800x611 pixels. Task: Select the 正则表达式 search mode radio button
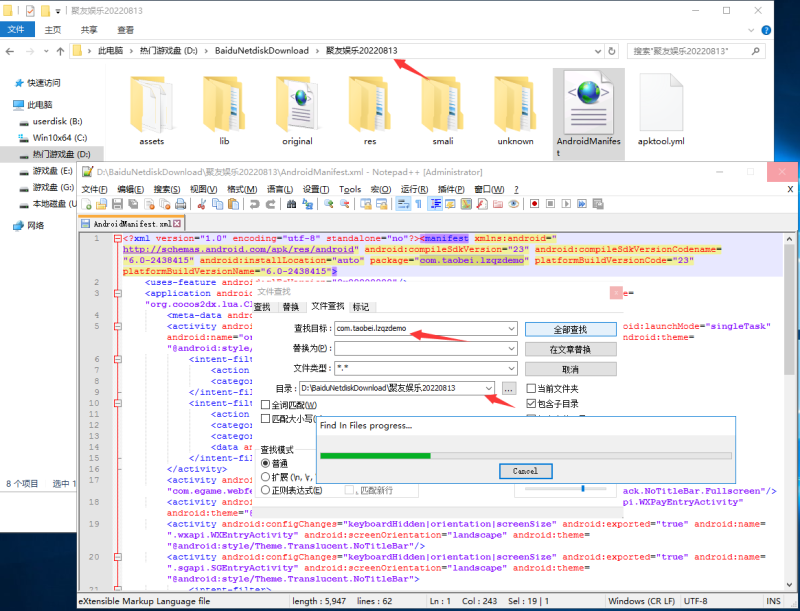click(x=265, y=489)
